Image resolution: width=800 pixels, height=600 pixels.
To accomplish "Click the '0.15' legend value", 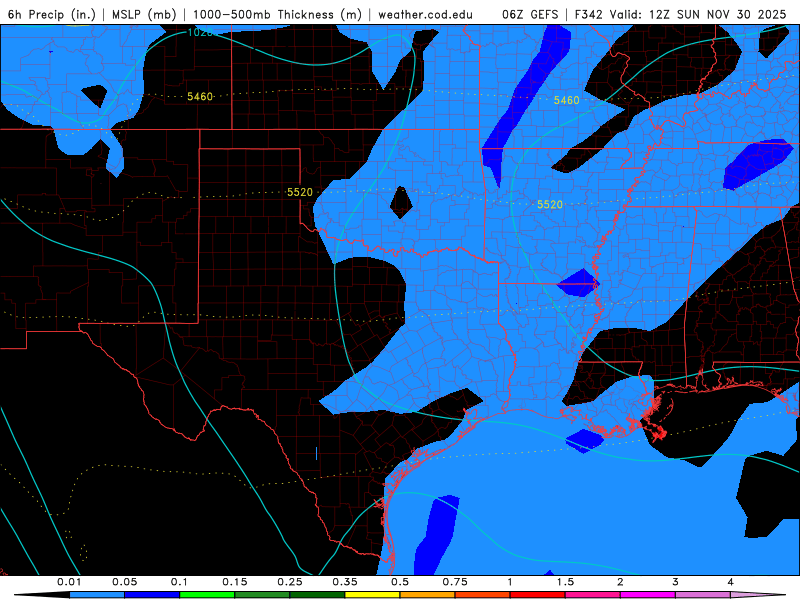I will point(235,582).
